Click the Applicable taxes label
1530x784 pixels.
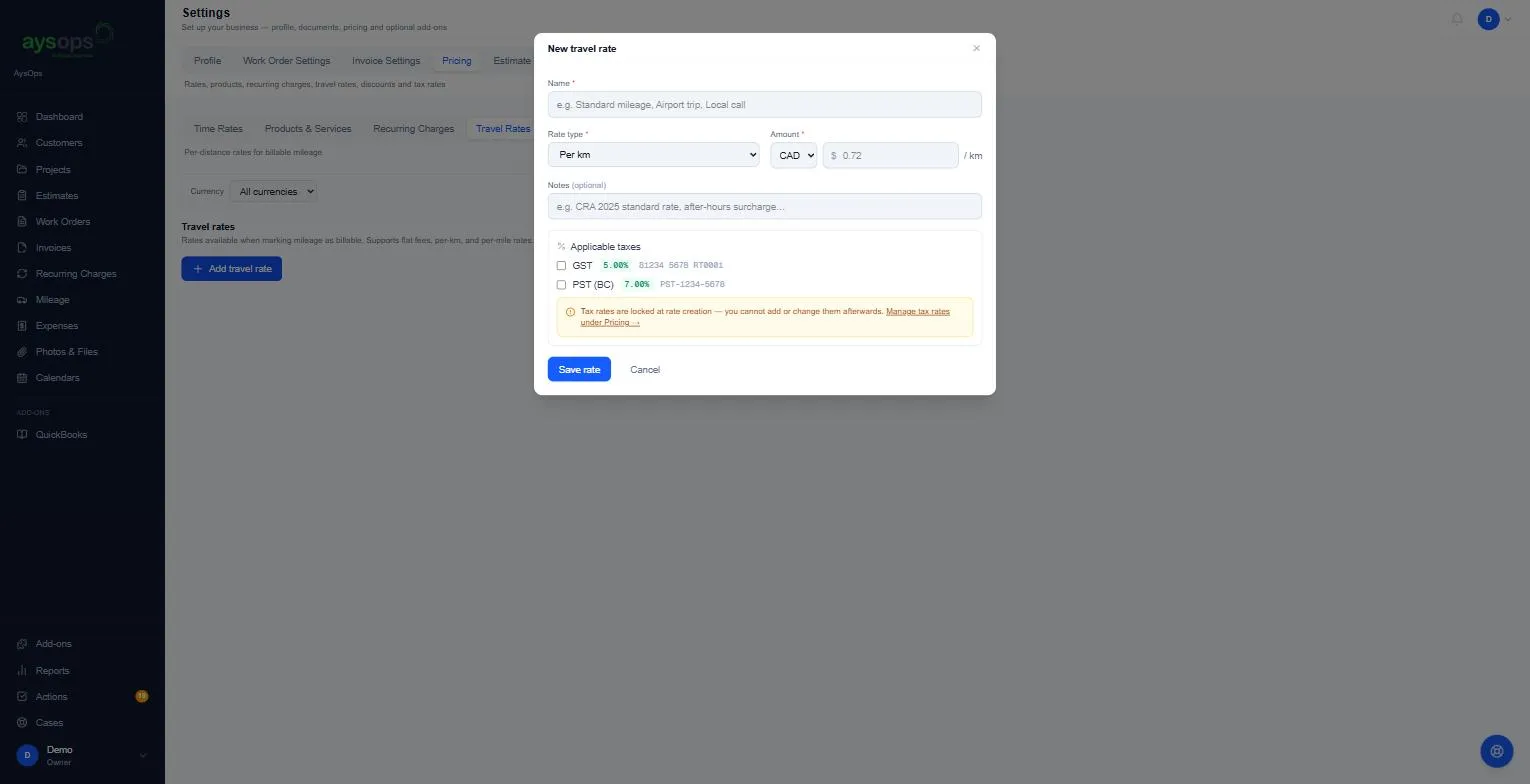point(605,247)
